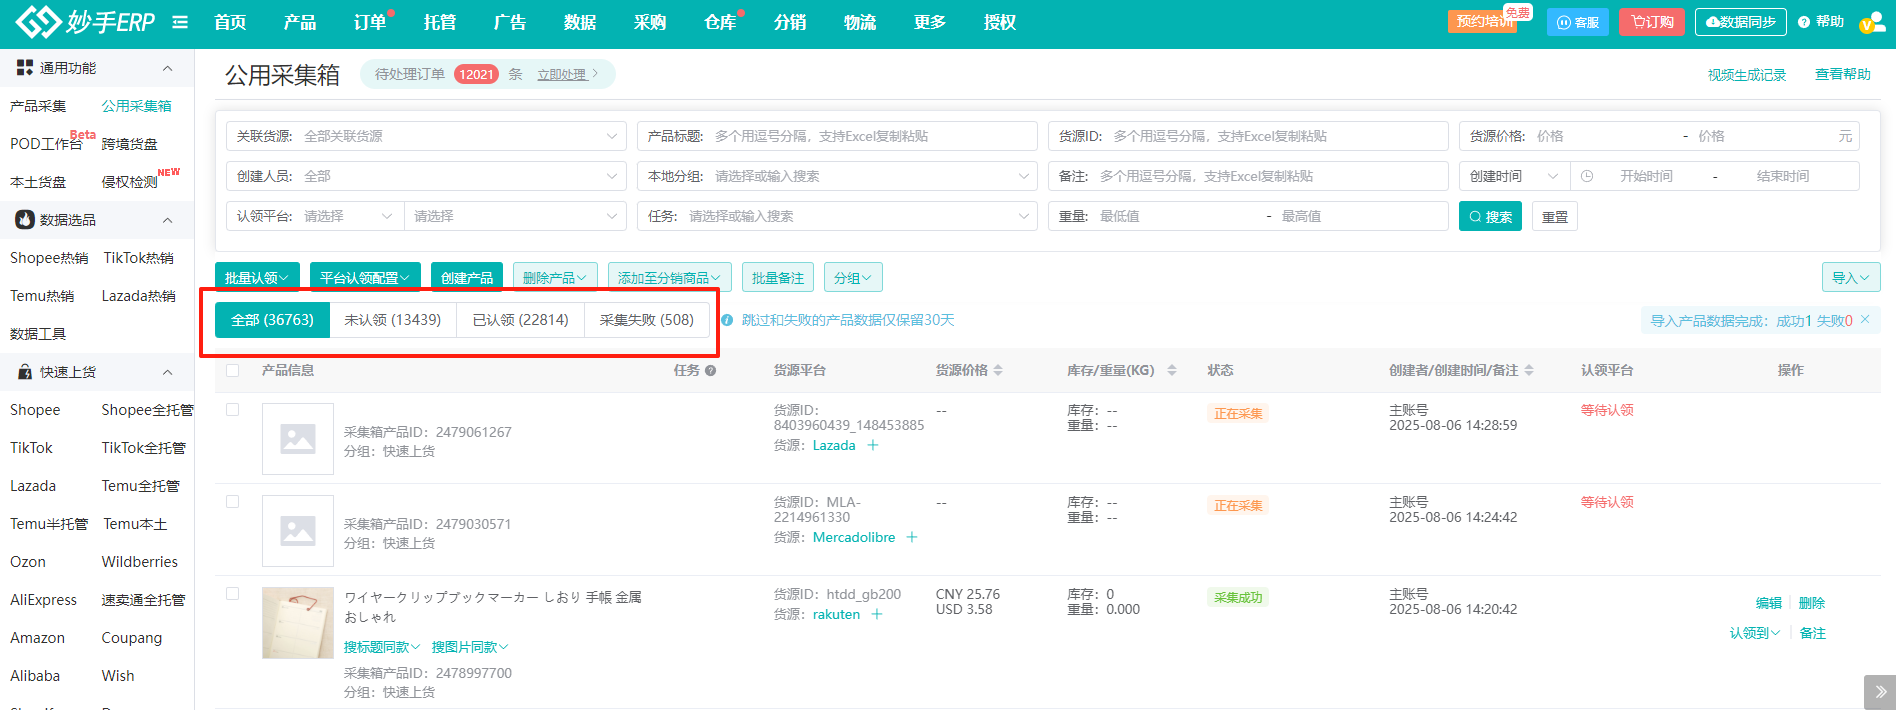Close the import completed notification
The width and height of the screenshot is (1896, 710).
(1865, 320)
